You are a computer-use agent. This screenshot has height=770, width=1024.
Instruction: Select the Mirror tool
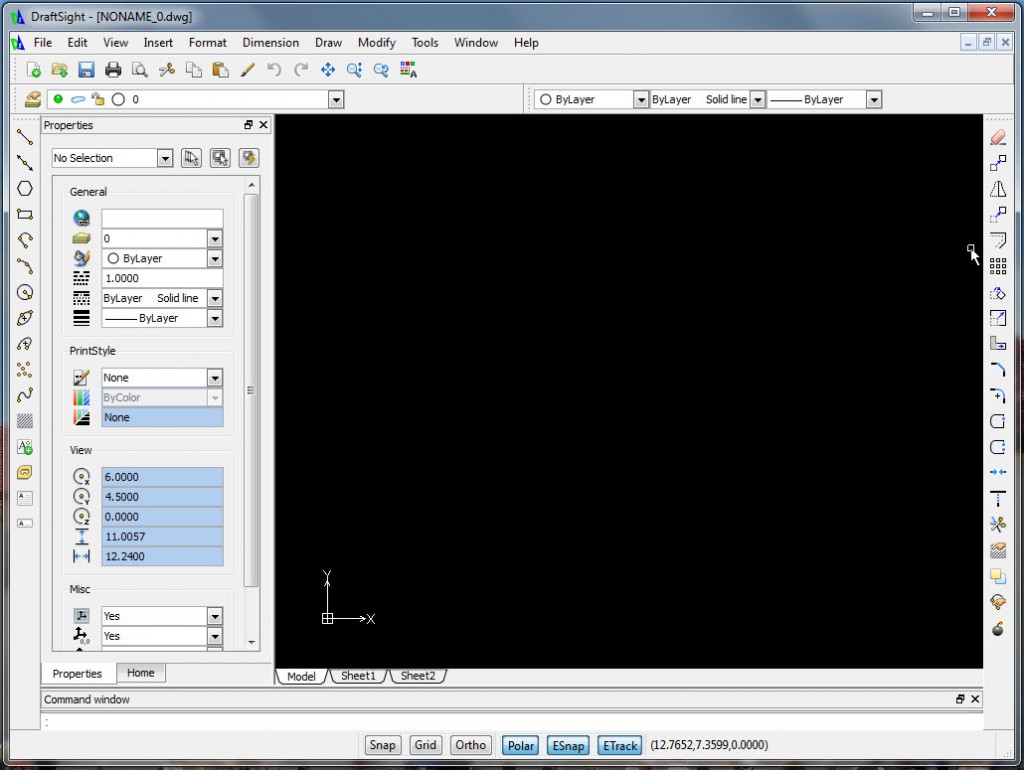coord(997,189)
